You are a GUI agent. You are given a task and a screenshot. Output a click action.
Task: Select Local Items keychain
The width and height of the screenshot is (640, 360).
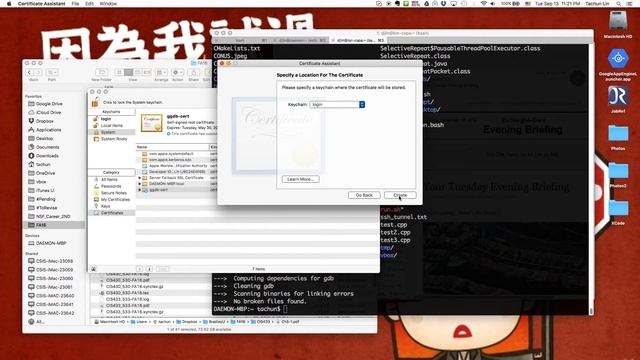[x=111, y=125]
